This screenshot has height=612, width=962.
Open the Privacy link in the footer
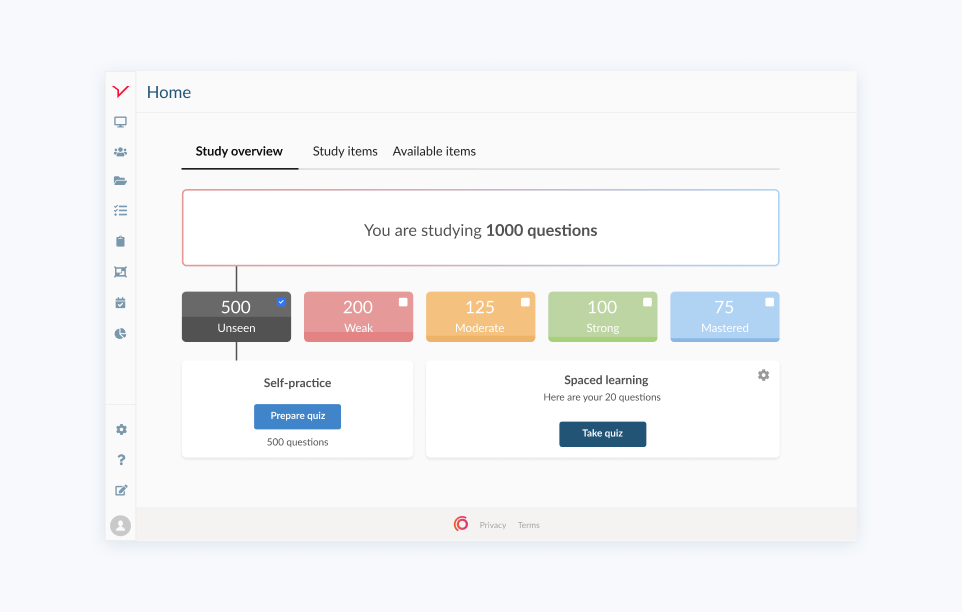pos(492,525)
